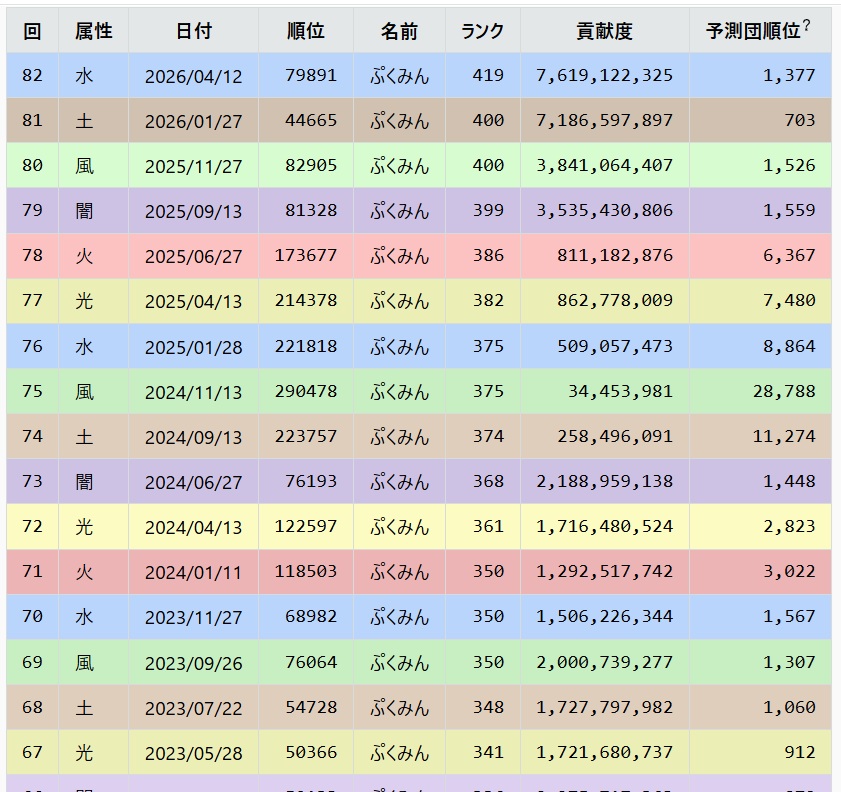Select the date cell 2026/04/12
841x792 pixels.
pyautogui.click(x=193, y=76)
